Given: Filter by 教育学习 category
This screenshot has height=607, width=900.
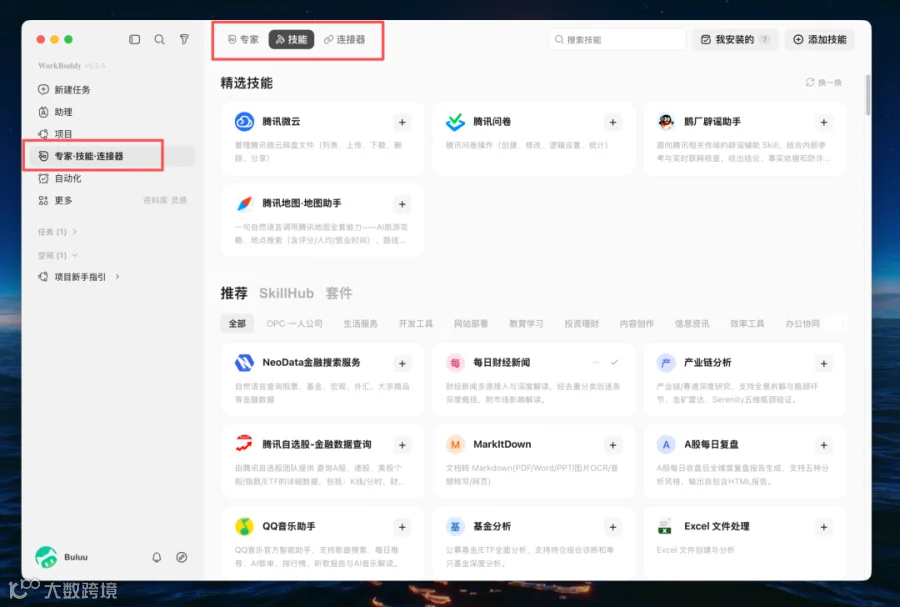Looking at the screenshot, I should (526, 324).
